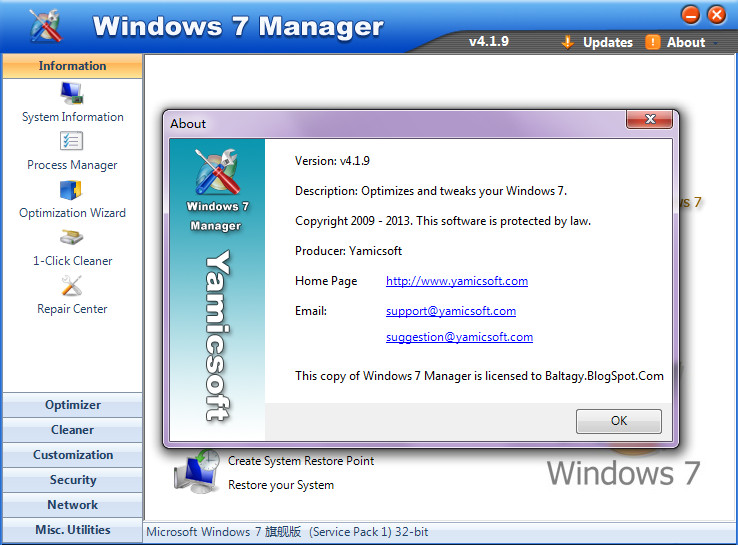Screen dimensions: 738x545
Task: Click the system restore monitor icon
Action: click(197, 472)
